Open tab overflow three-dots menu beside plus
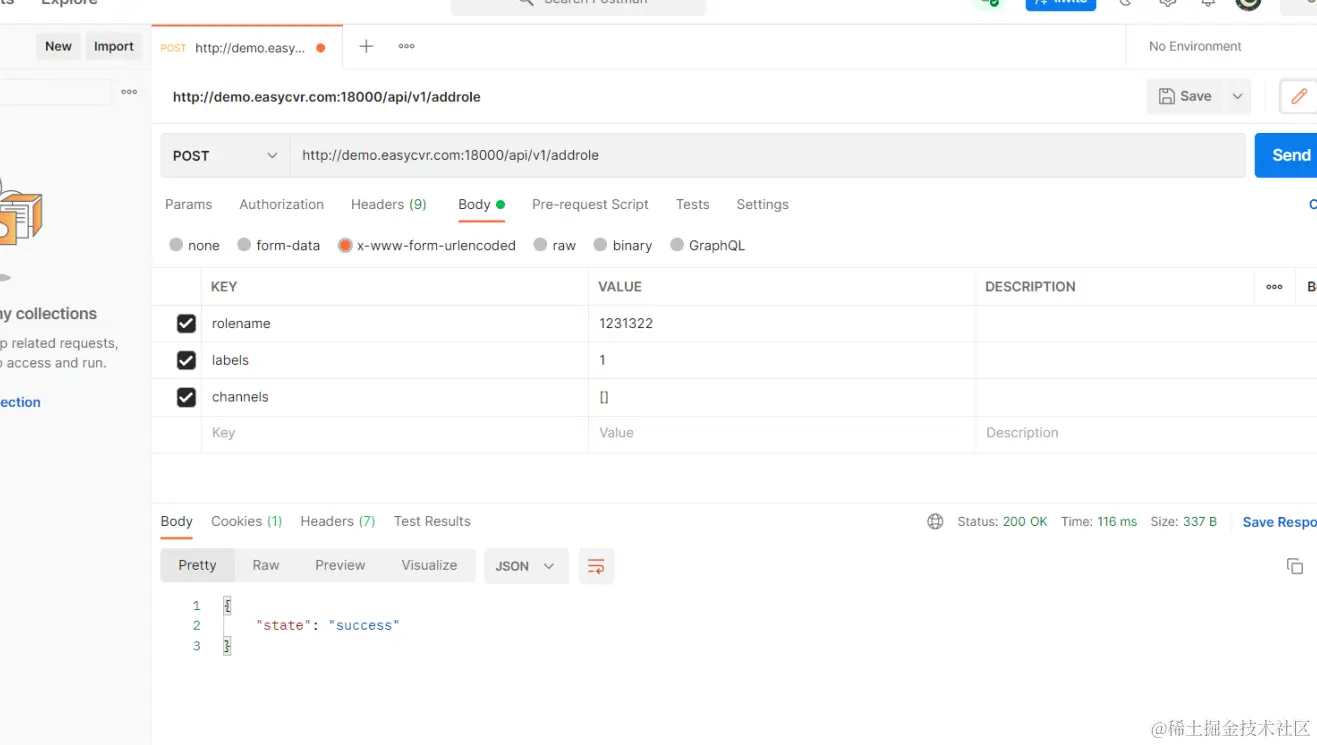Image resolution: width=1317 pixels, height=745 pixels. pos(406,46)
